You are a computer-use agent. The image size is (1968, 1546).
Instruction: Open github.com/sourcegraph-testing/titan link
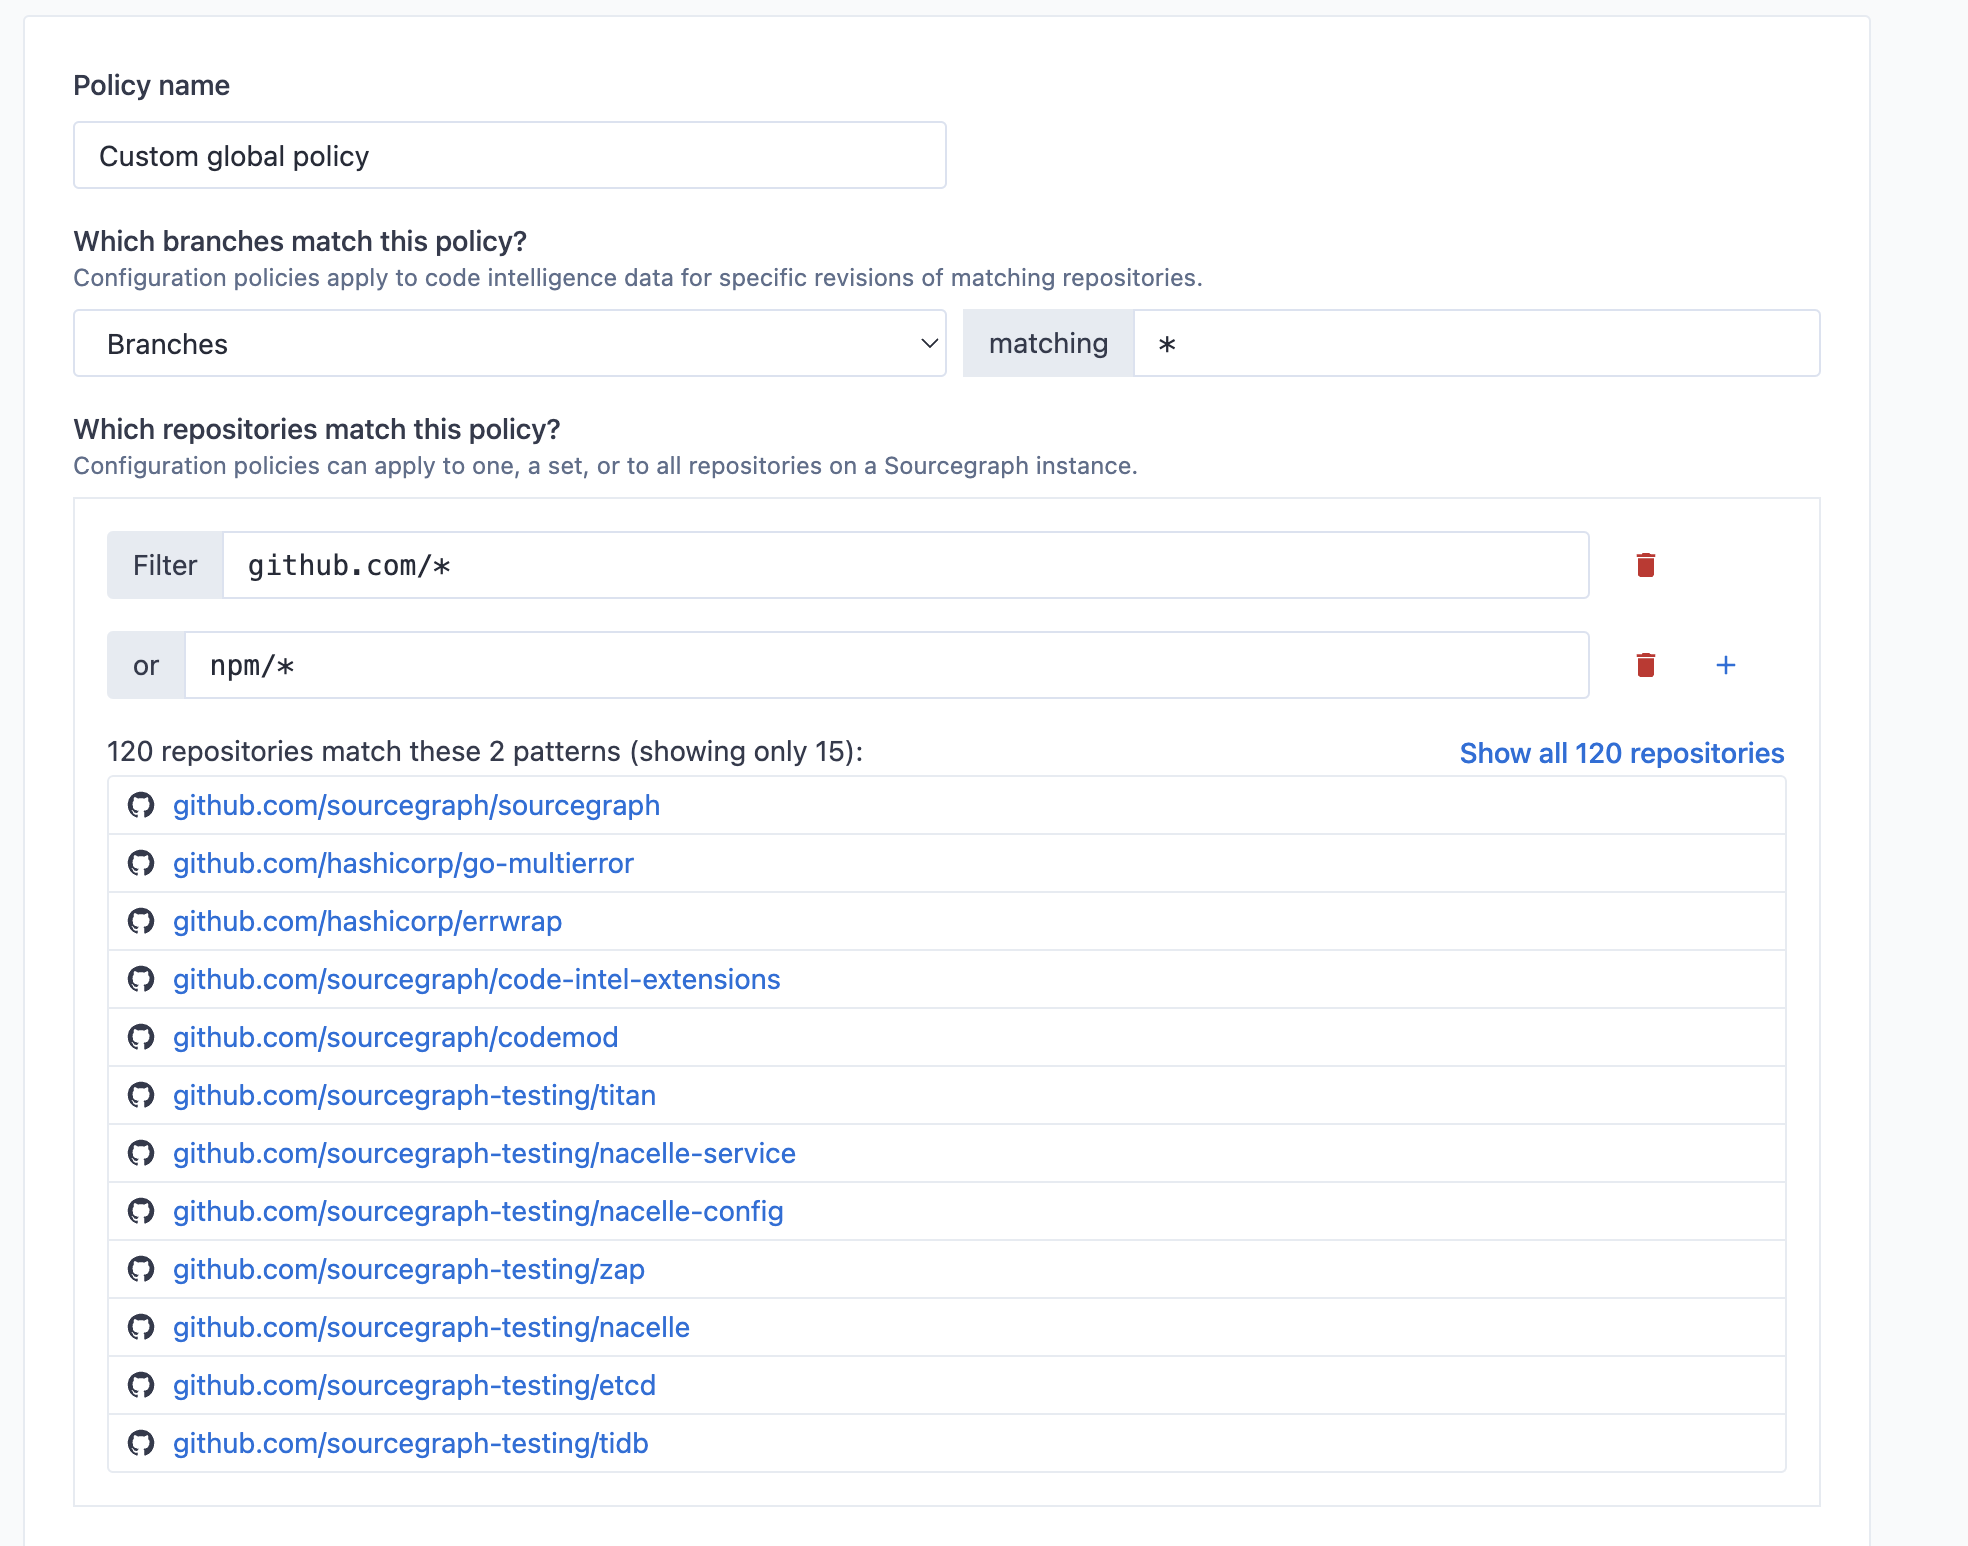tap(414, 1095)
